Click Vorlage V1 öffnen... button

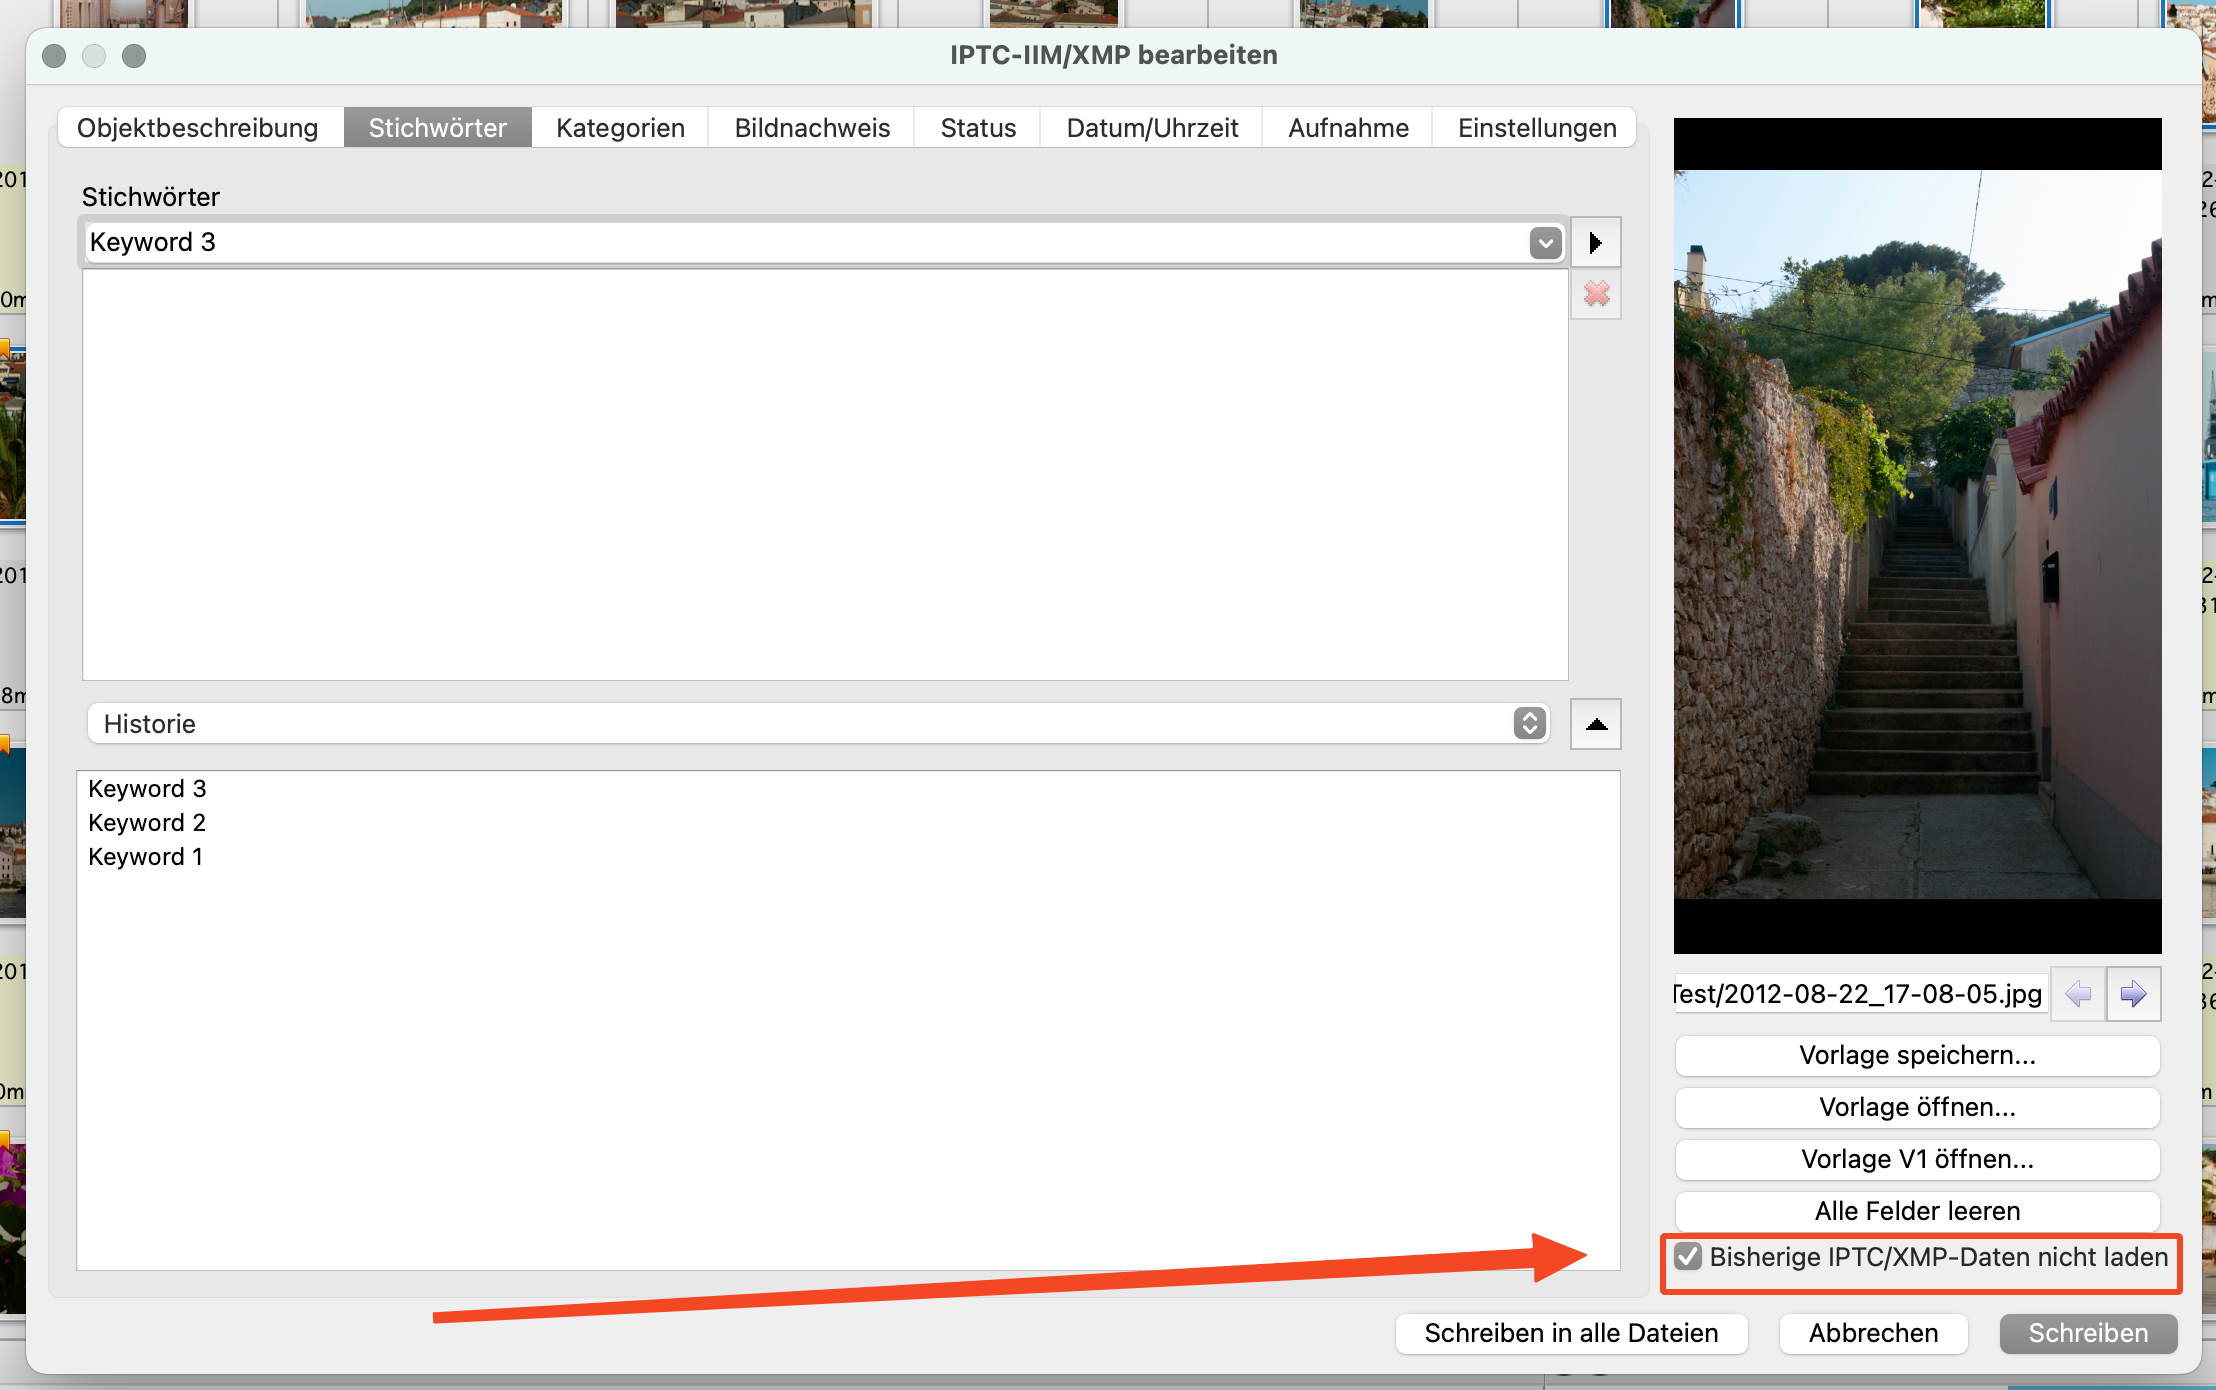1917,1159
